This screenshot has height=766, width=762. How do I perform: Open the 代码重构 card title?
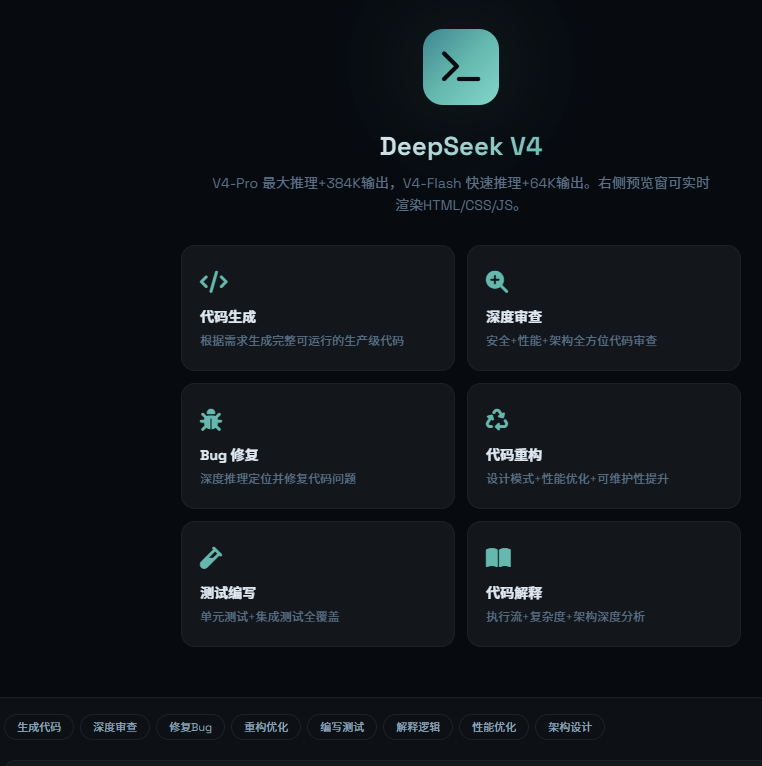click(514, 455)
